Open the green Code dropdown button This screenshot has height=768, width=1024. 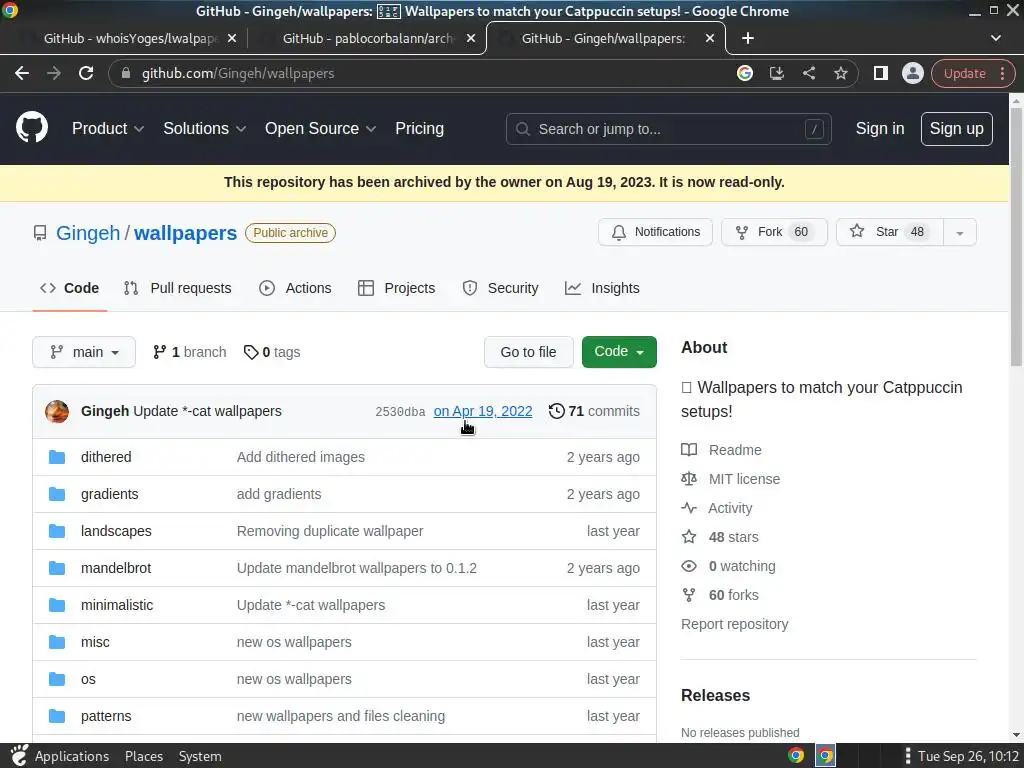[x=619, y=351]
